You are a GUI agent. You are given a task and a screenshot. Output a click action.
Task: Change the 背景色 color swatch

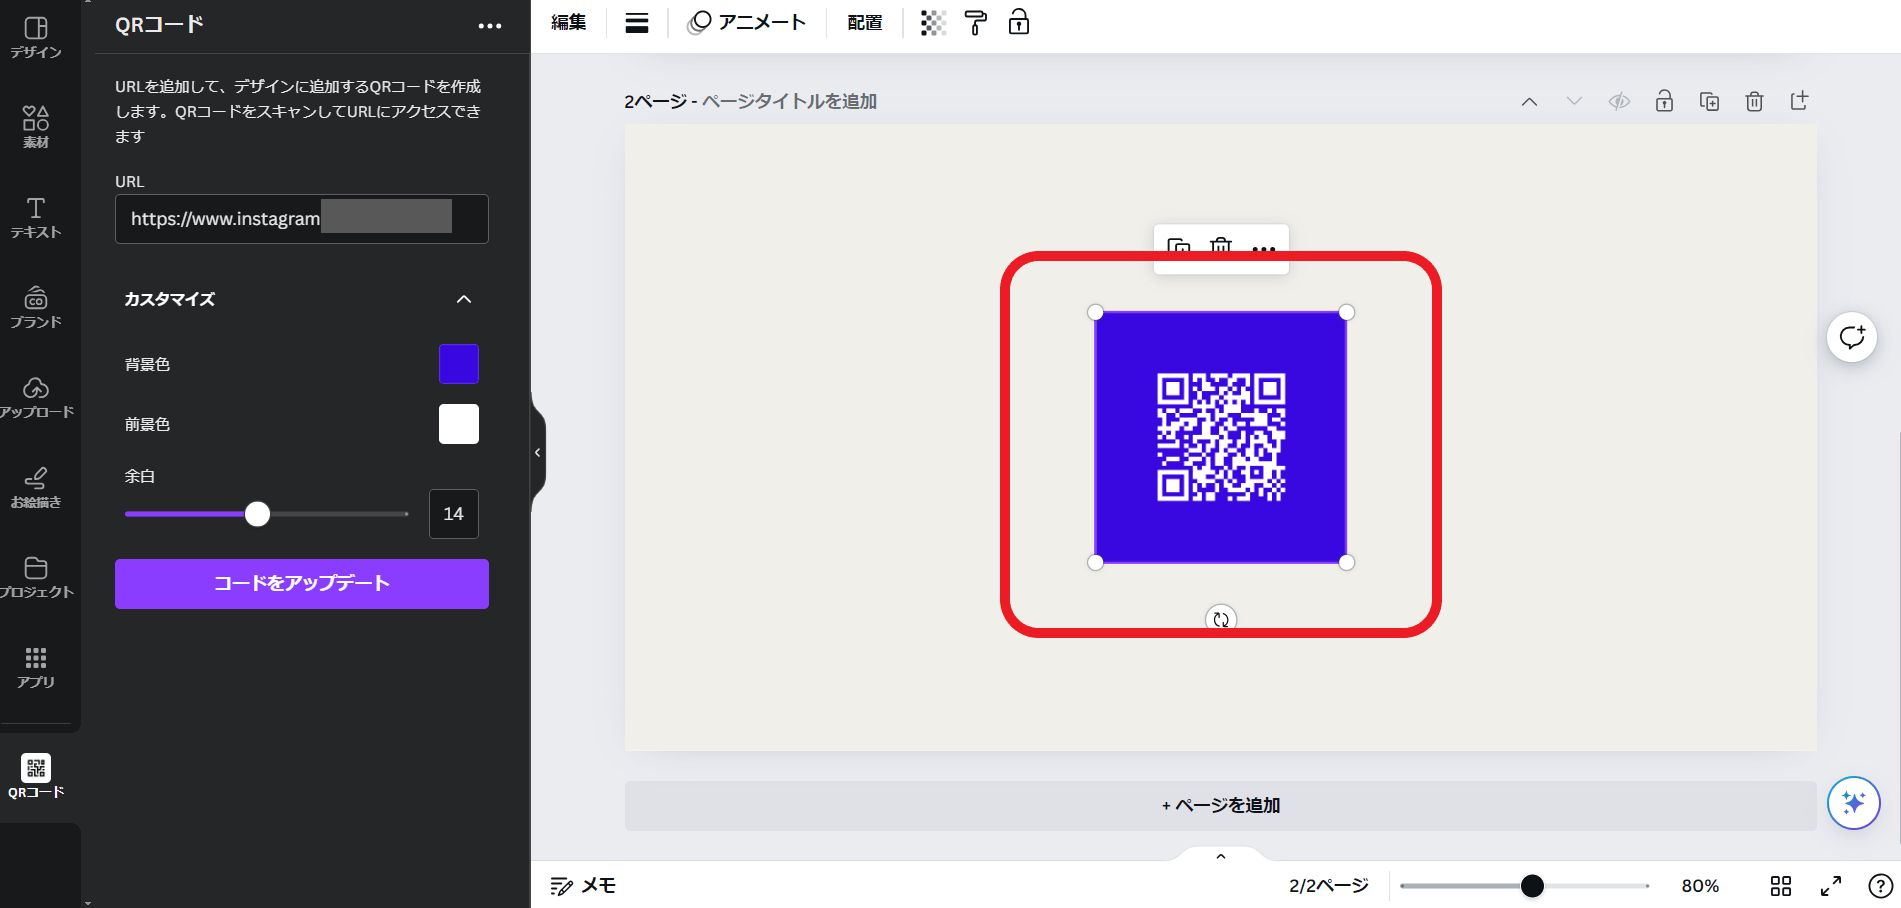[458, 364]
